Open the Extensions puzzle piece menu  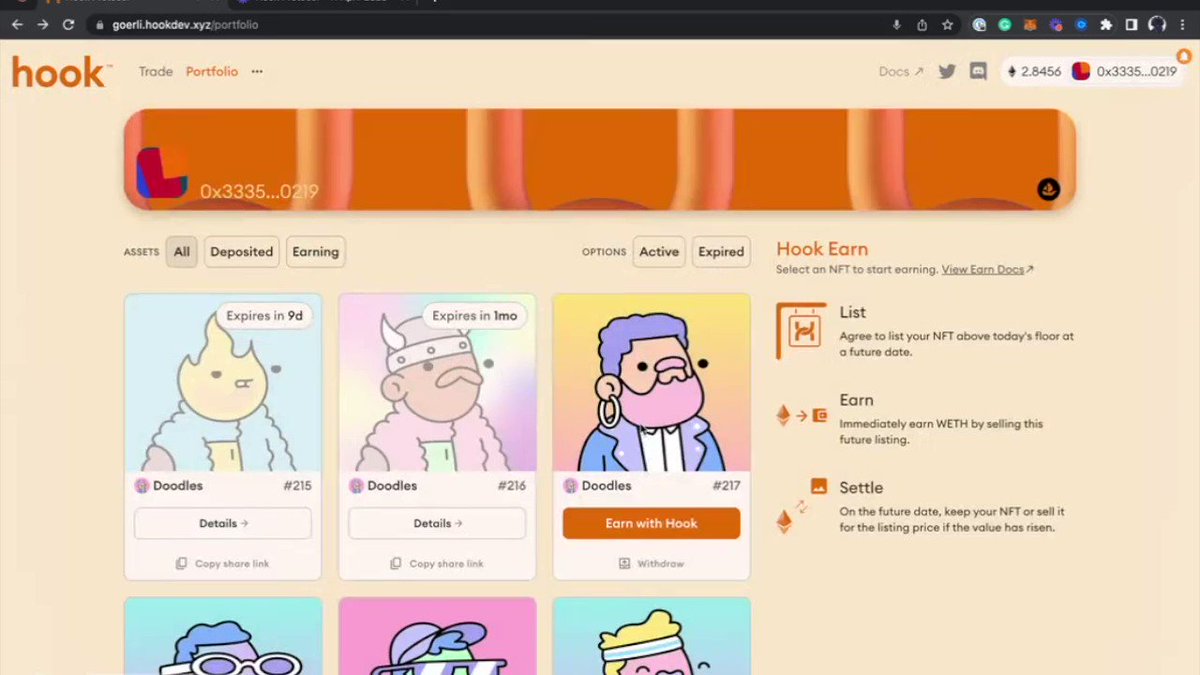(1106, 25)
